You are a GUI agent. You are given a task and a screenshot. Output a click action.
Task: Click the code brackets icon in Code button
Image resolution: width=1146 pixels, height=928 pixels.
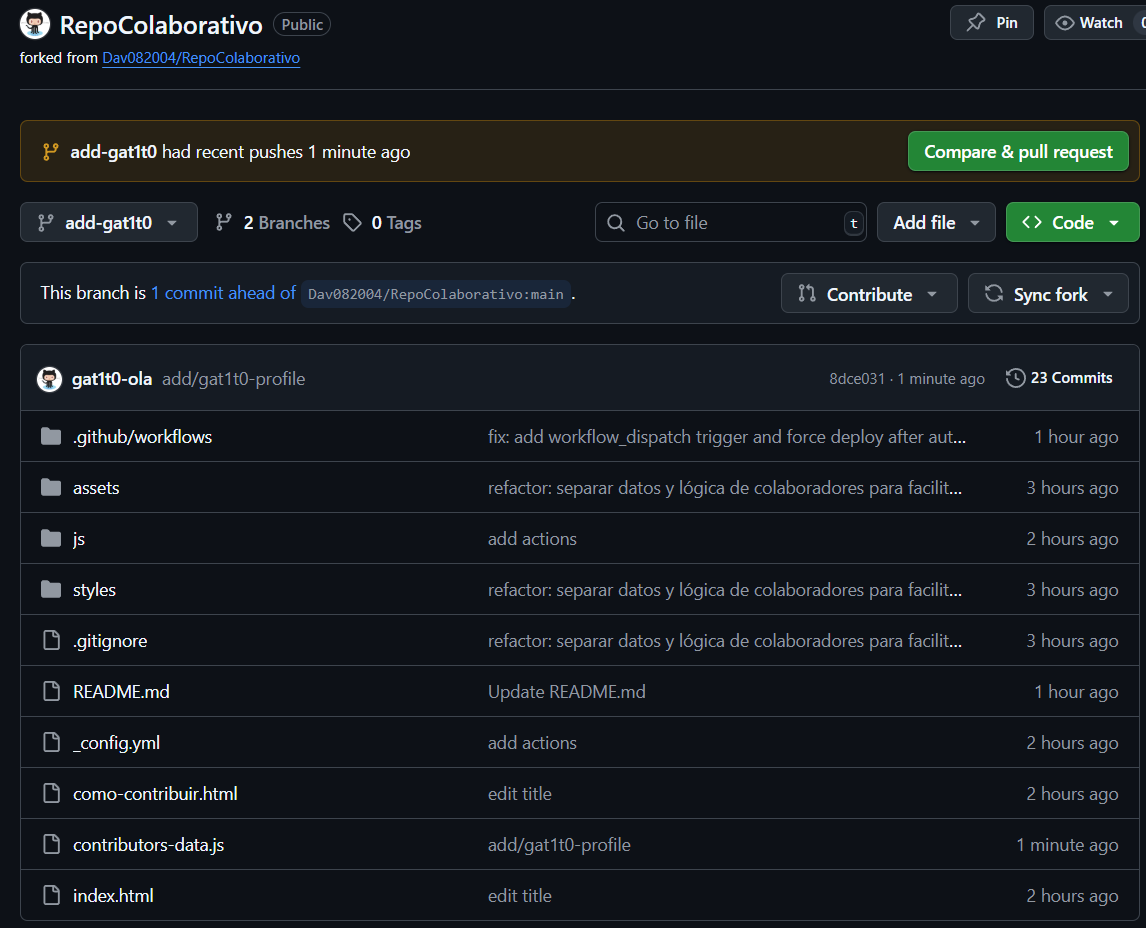pyautogui.click(x=1031, y=222)
